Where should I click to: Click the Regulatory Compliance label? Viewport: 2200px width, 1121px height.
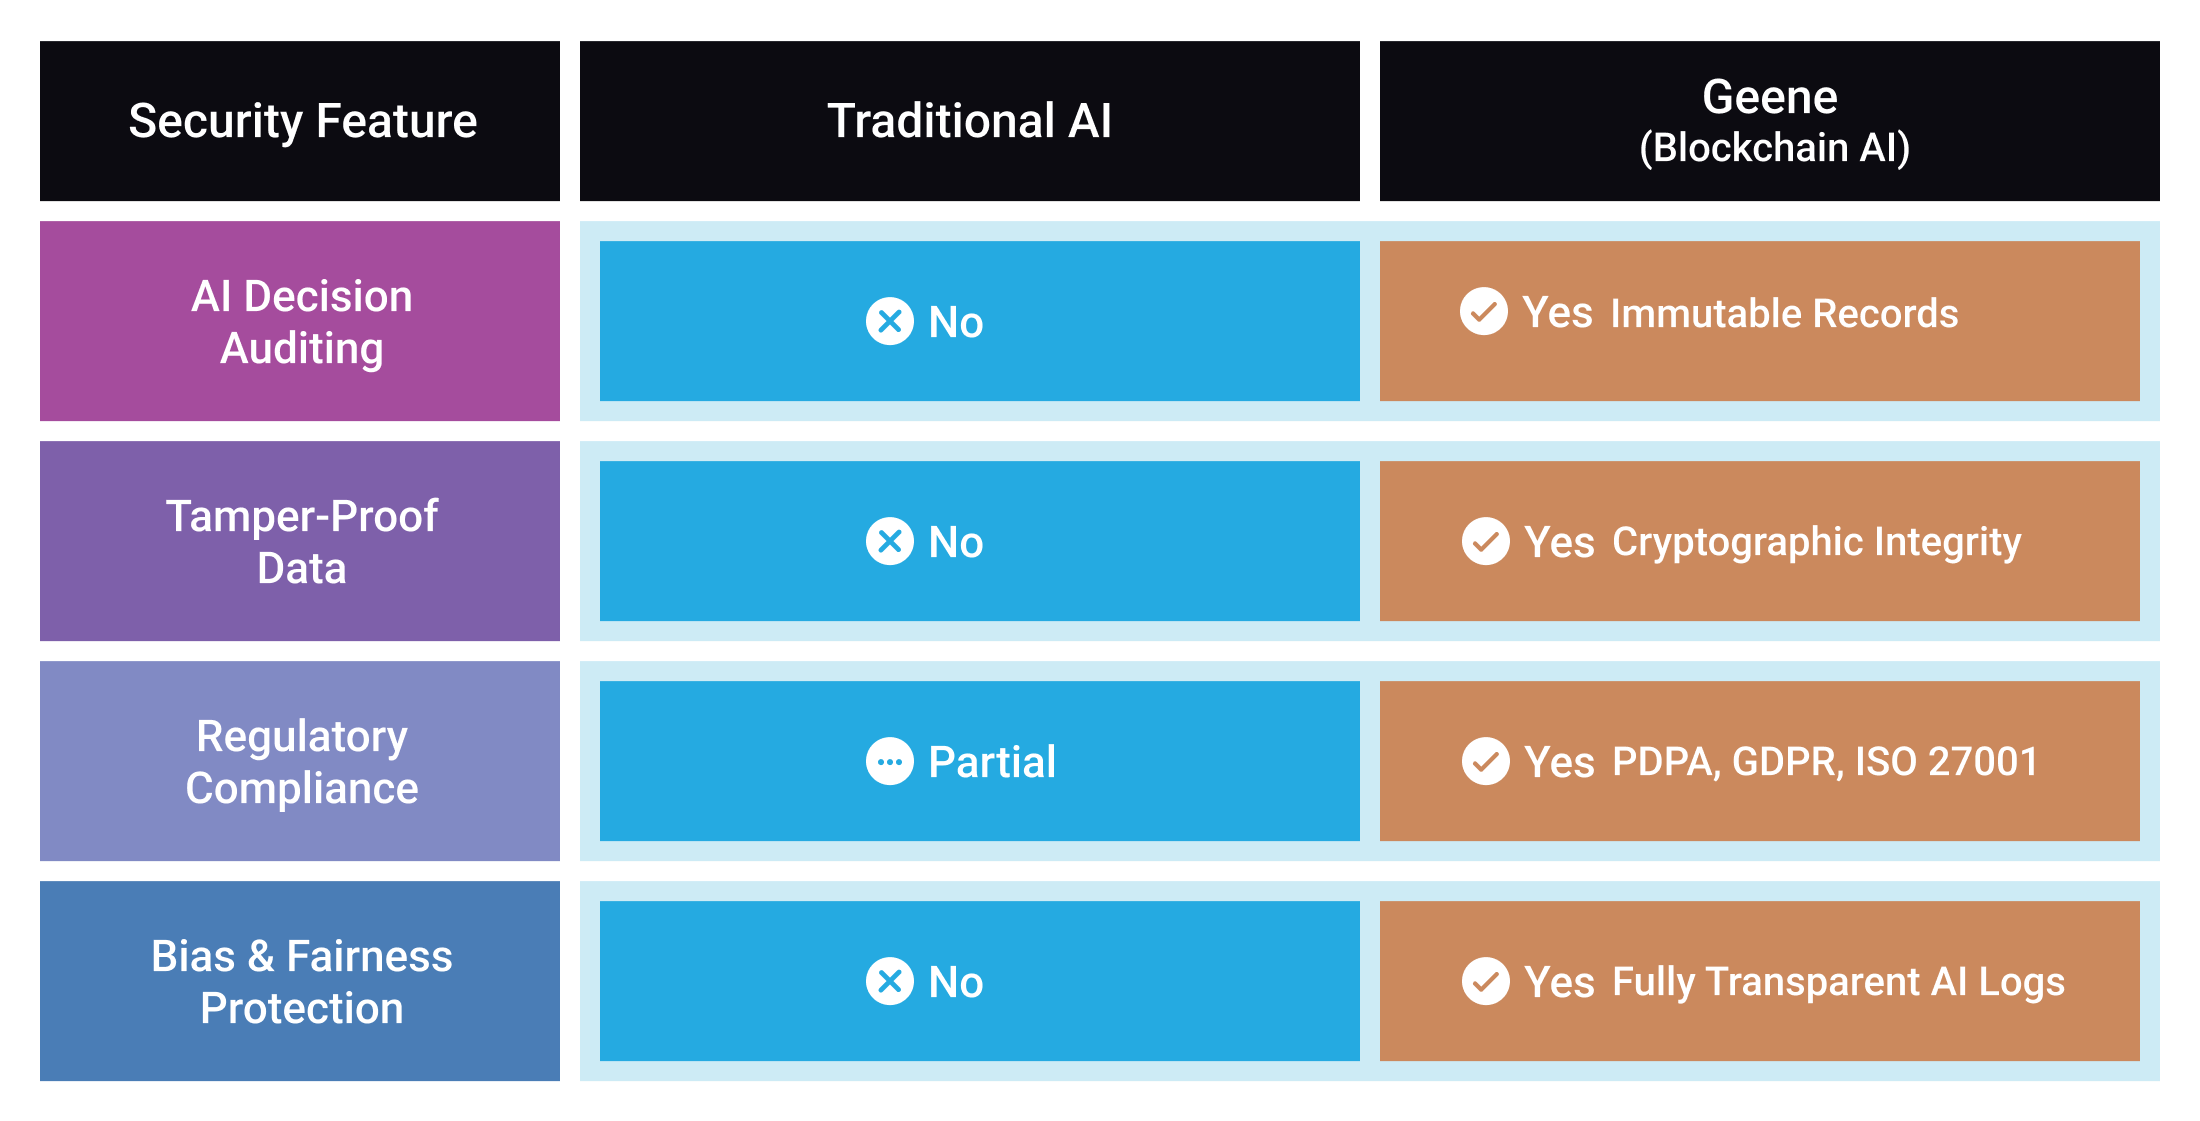(300, 761)
